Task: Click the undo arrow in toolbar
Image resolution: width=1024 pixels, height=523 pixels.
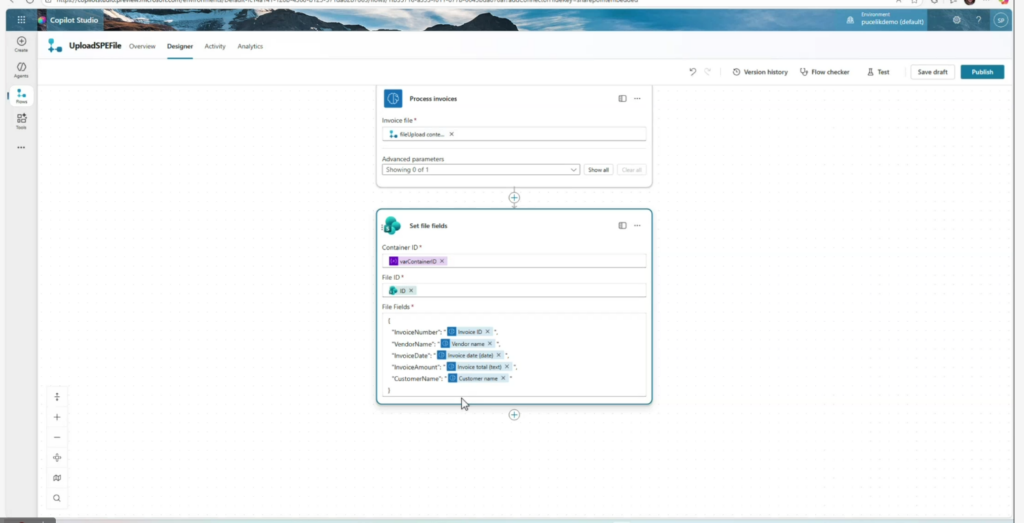Action: pyautogui.click(x=693, y=72)
